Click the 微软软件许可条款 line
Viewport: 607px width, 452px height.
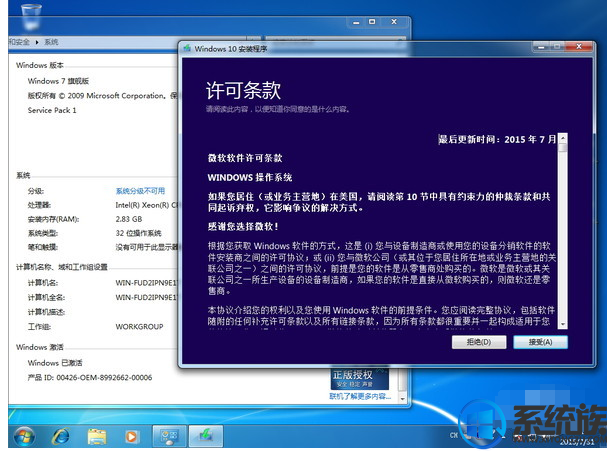point(245,158)
